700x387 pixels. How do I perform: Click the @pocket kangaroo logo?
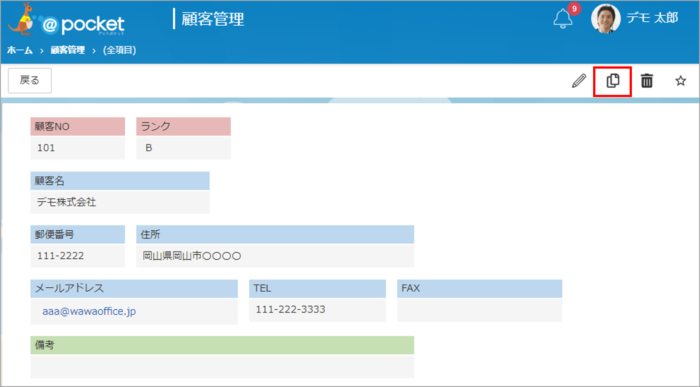[67, 19]
